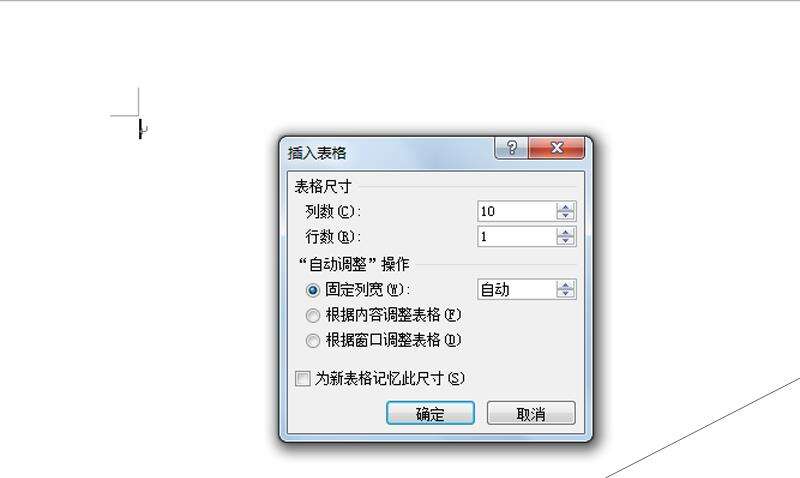Dismiss the dialog using the 取消 button
This screenshot has height=478, width=800.
[x=531, y=413]
